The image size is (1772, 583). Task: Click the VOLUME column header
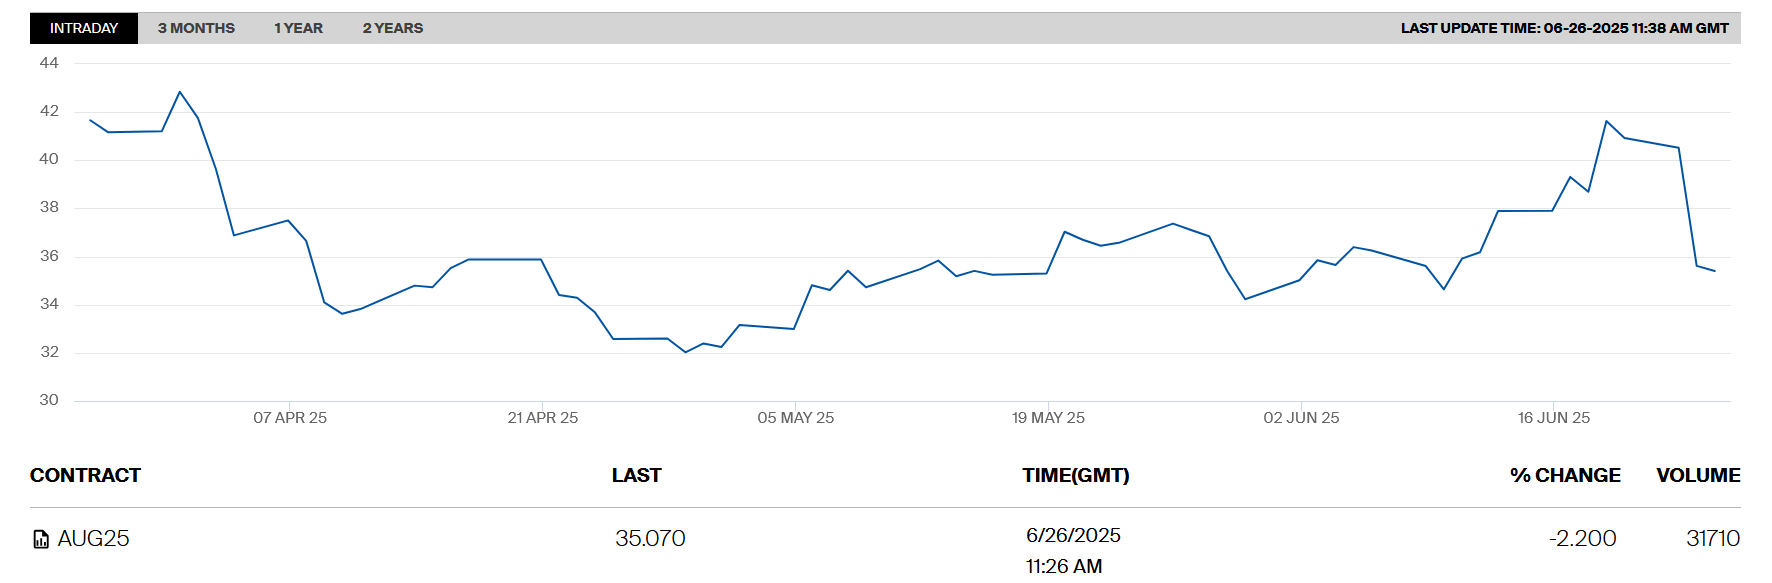(1697, 475)
